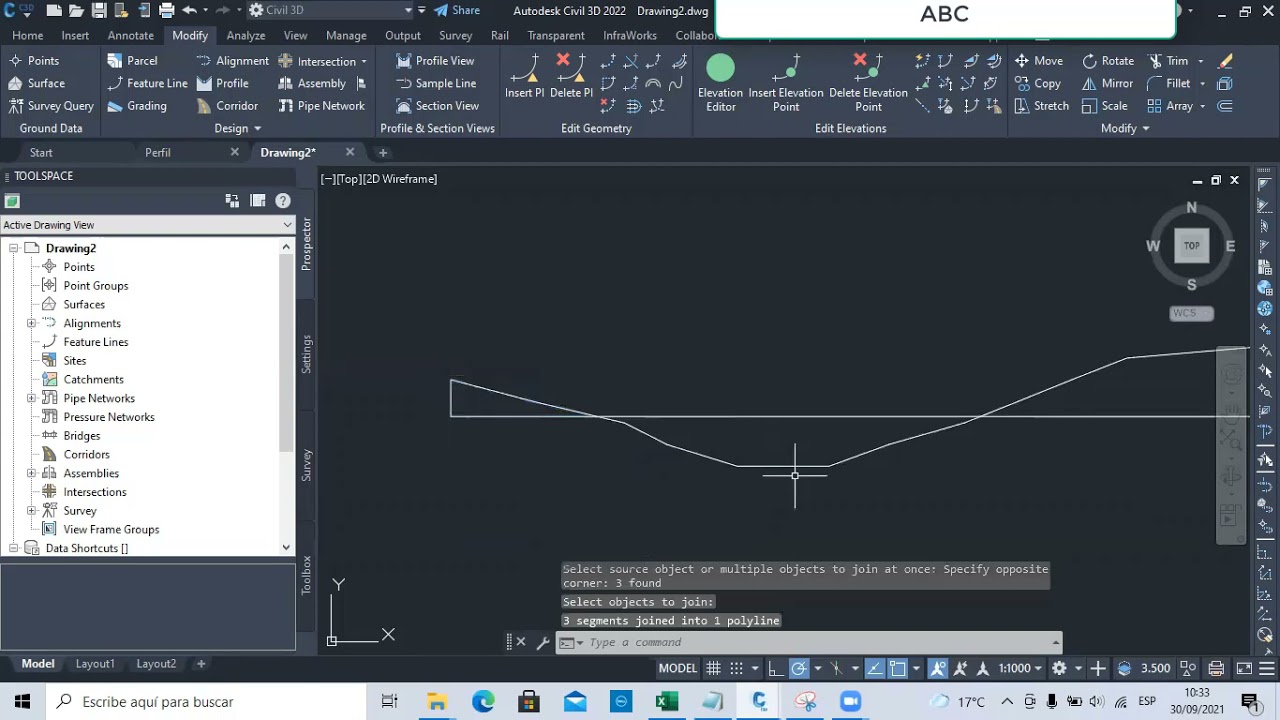The width and height of the screenshot is (1280, 720).
Task: Open the Points tool in Ground Data
Action: tap(34, 61)
